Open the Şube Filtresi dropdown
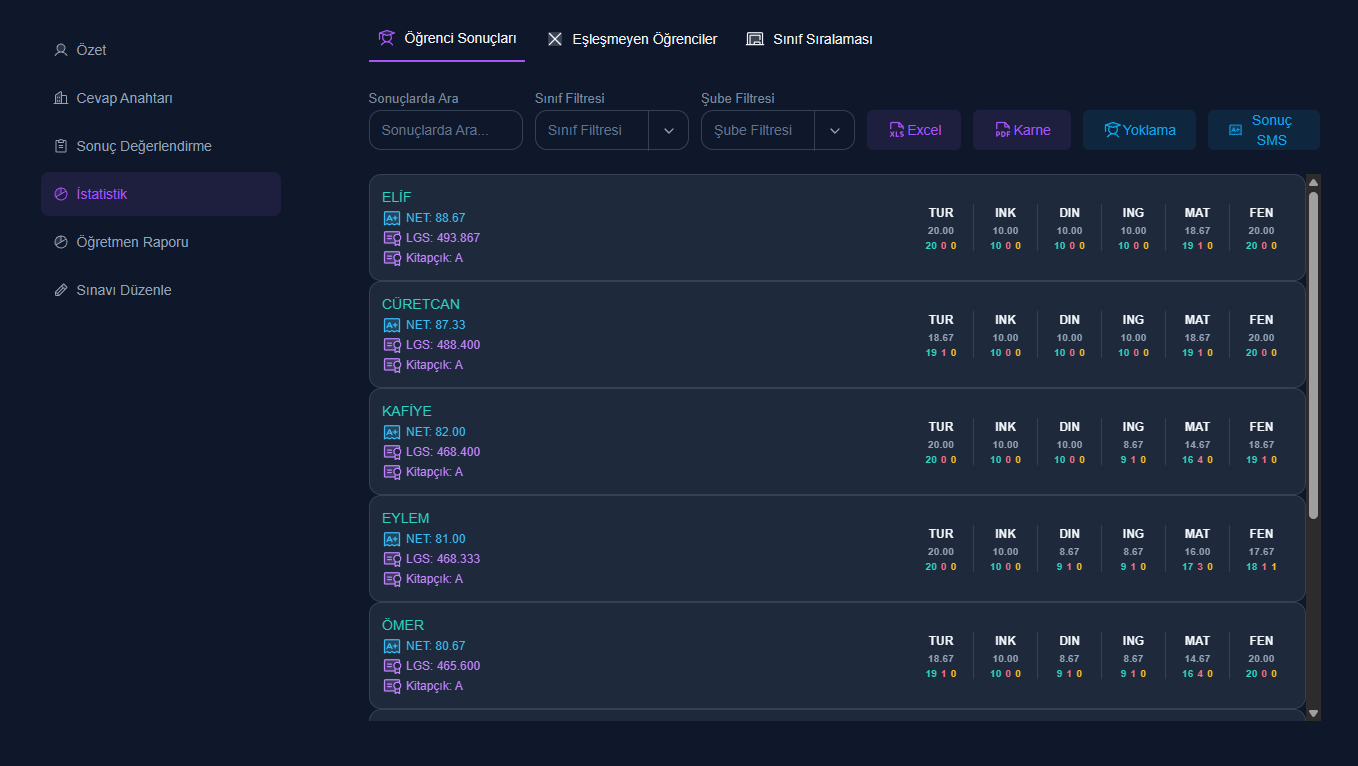This screenshot has height=766, width=1358. [778, 130]
